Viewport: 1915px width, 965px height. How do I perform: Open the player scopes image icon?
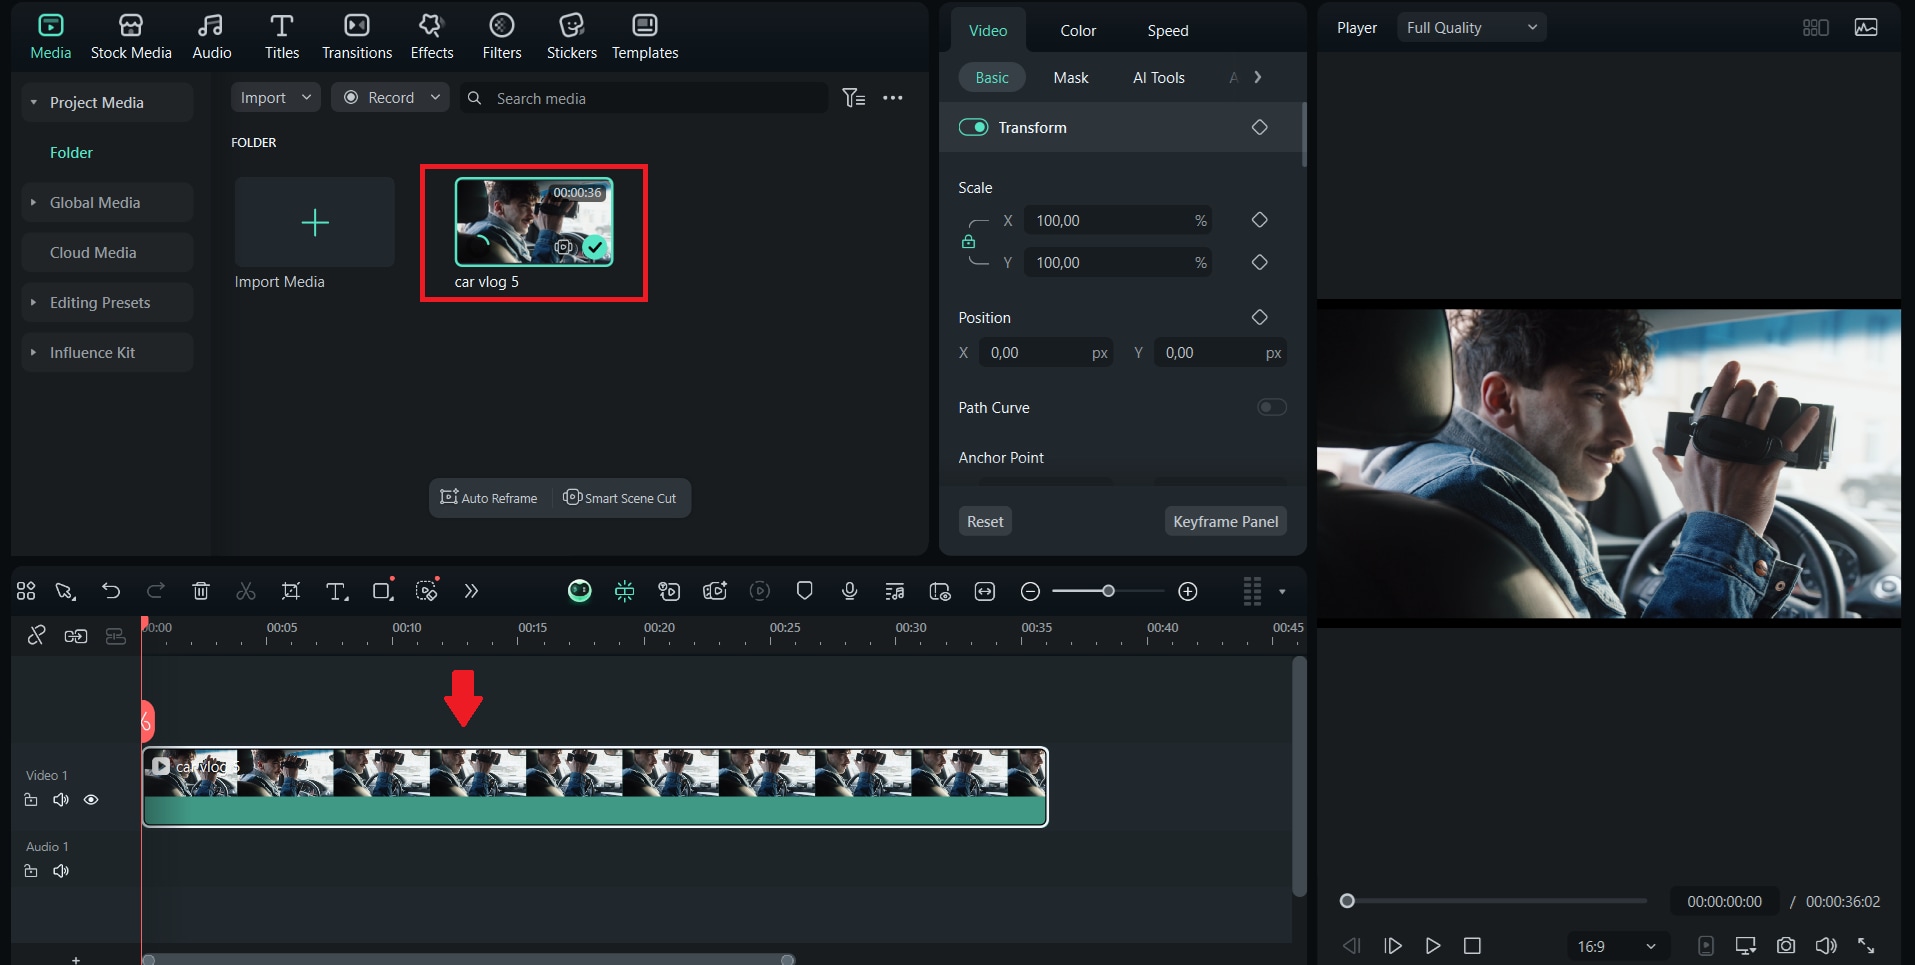1866,28
